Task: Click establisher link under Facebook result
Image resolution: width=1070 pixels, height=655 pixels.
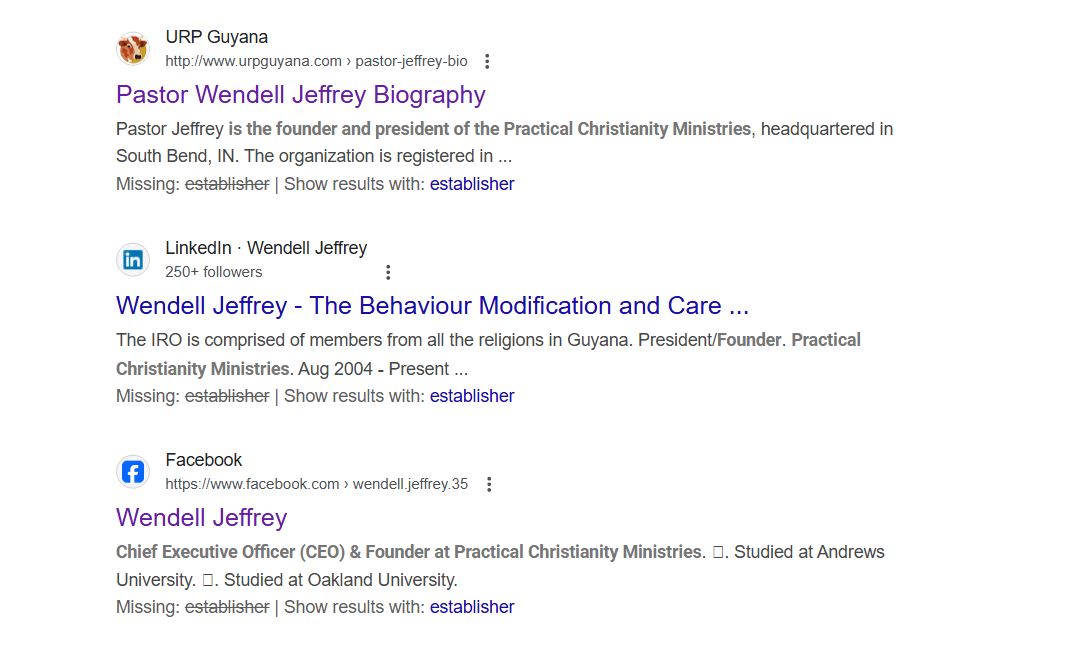Action: click(472, 607)
